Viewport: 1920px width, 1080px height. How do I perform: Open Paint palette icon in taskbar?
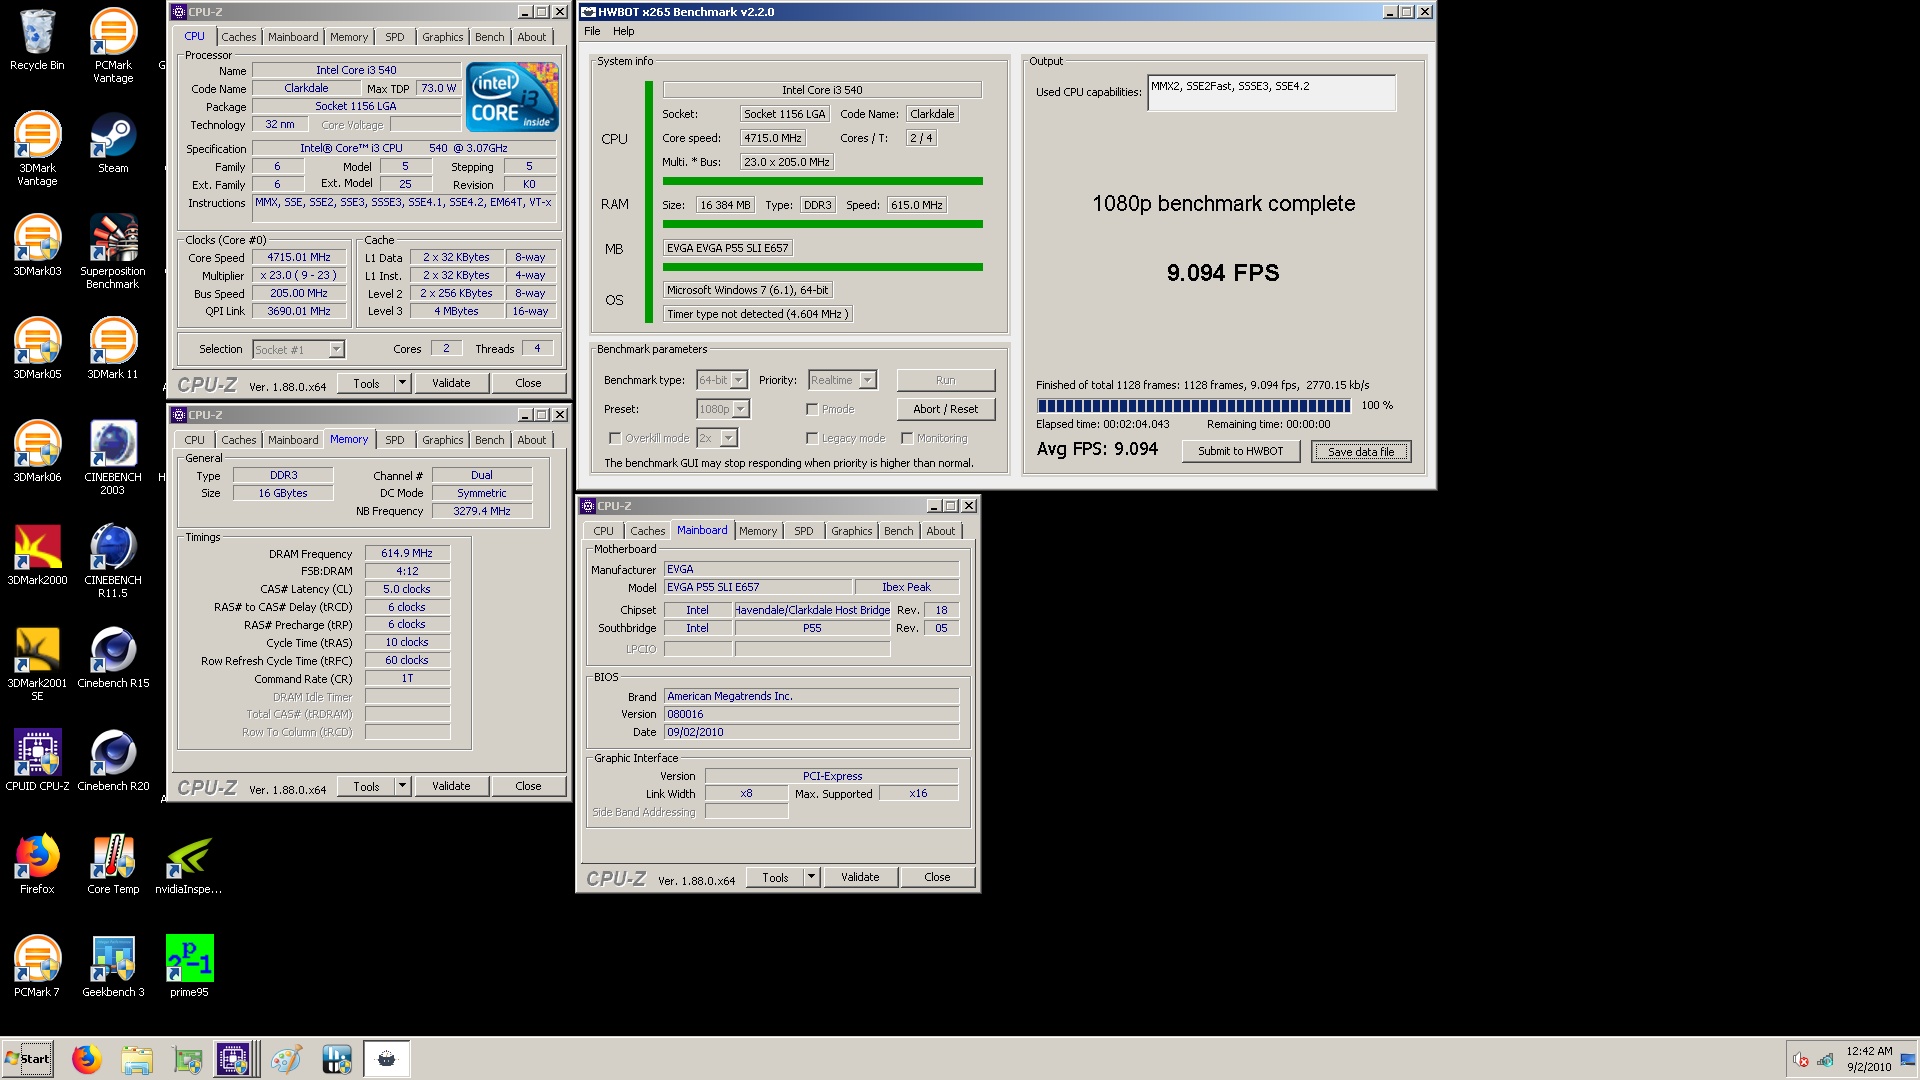click(x=286, y=1059)
